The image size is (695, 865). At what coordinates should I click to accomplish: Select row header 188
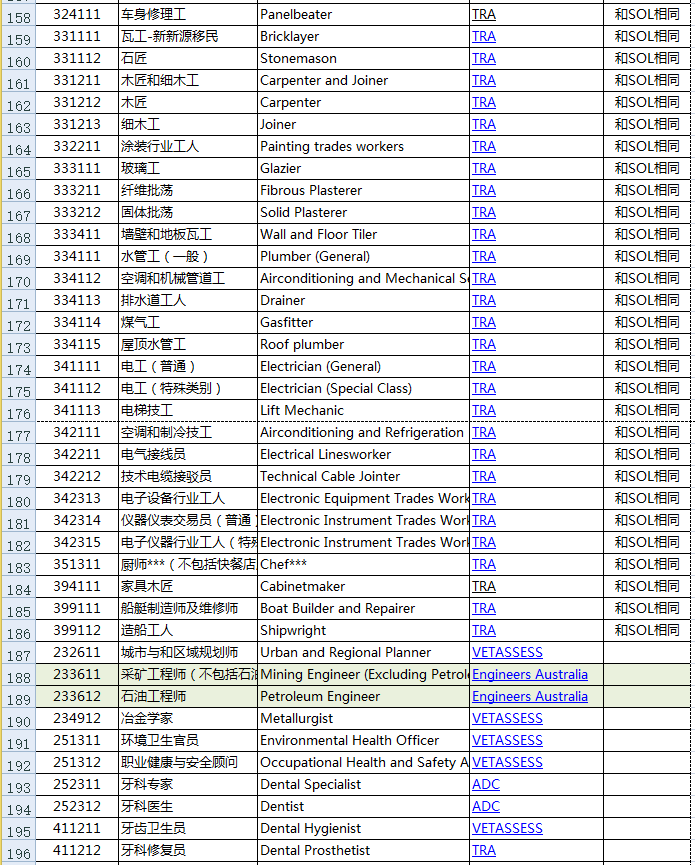[x=19, y=676]
